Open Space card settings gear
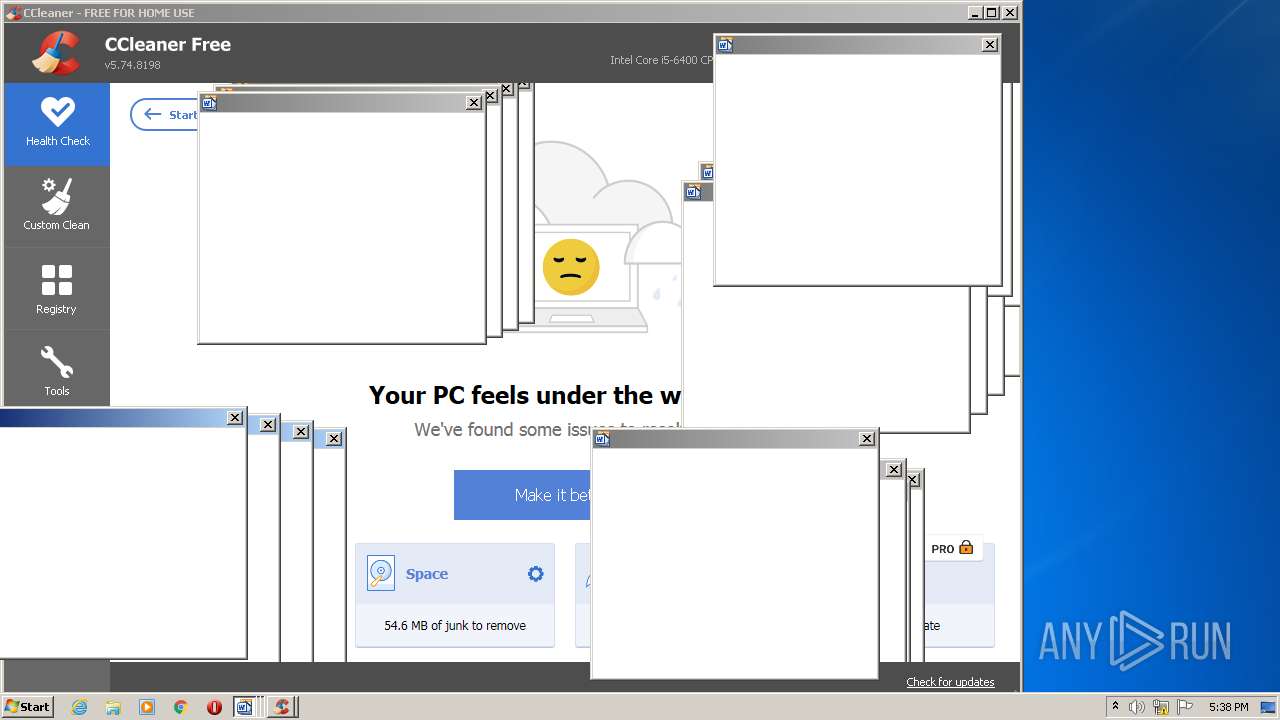The width and height of the screenshot is (1280, 720). [x=536, y=574]
